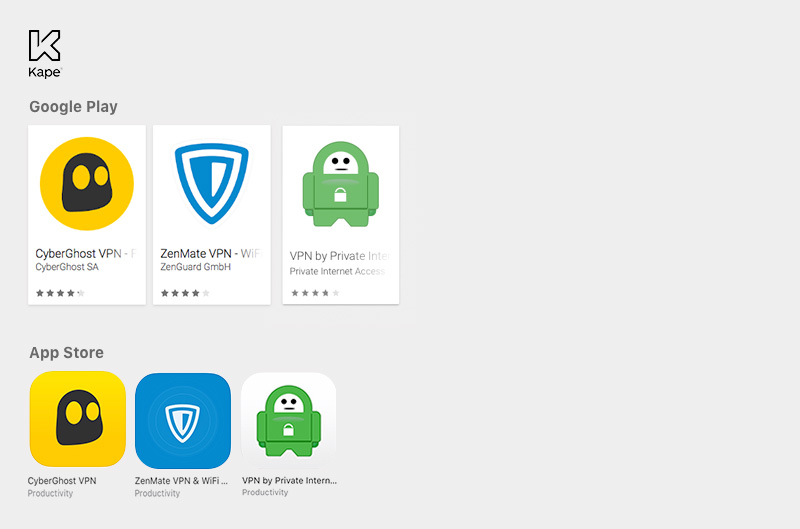Image resolution: width=800 pixels, height=529 pixels.
Task: Click the VPN by Private Intern... App Store label
Action: (289, 481)
